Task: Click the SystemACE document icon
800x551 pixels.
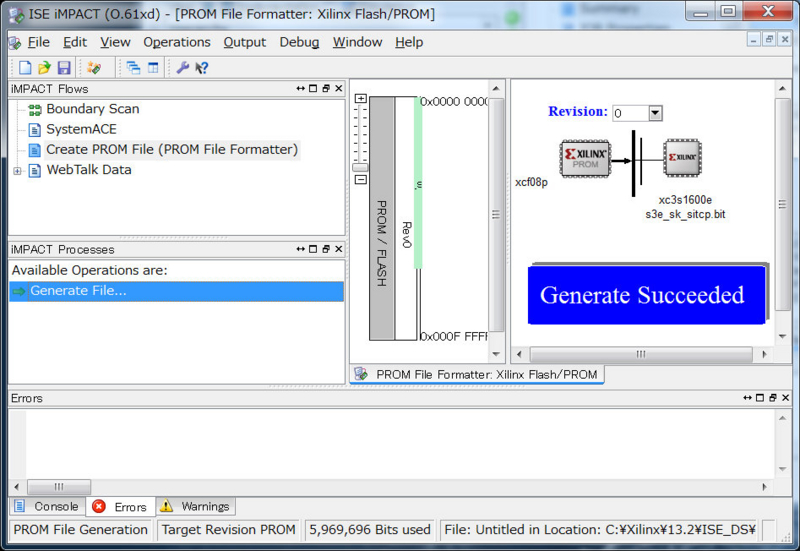Action: click(34, 130)
